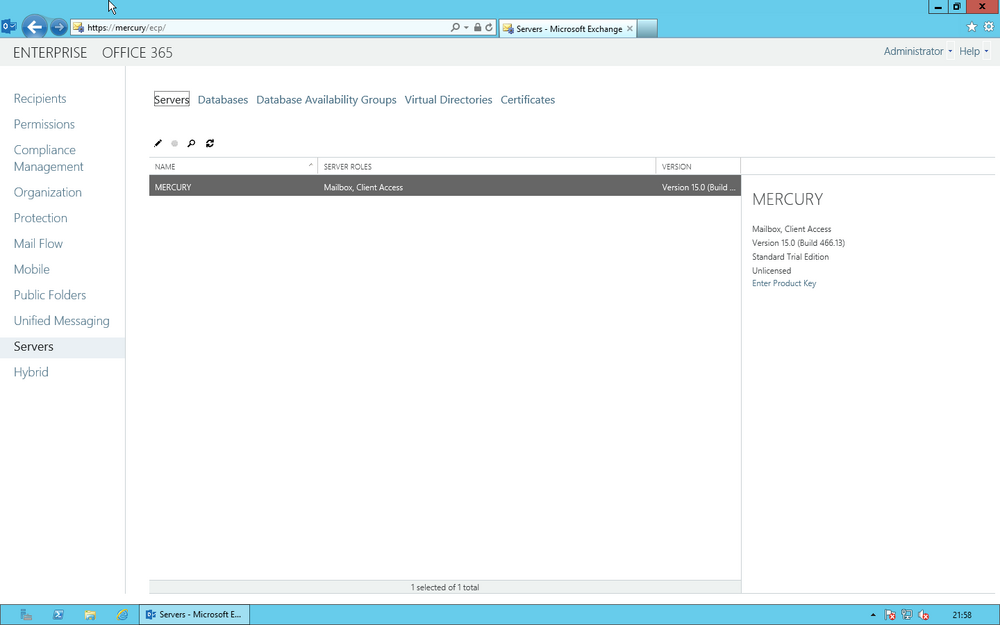The height and width of the screenshot is (625, 1000).
Task: Open Permissions in the left navigation
Action: pyautogui.click(x=44, y=124)
